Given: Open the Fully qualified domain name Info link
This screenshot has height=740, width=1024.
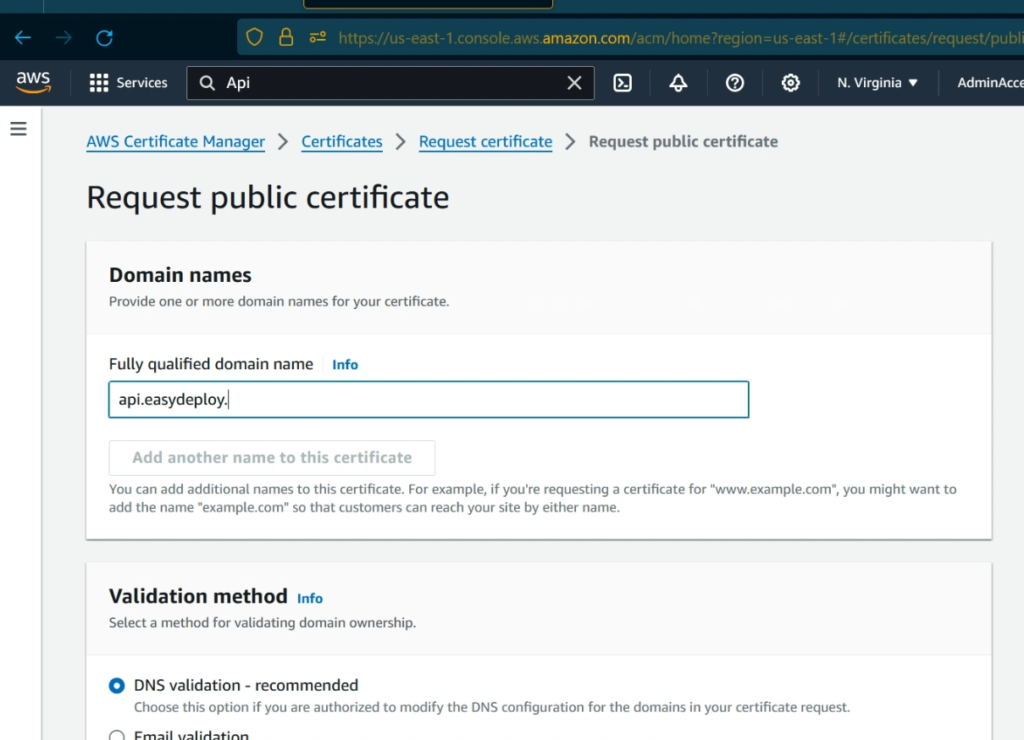Looking at the screenshot, I should click(x=345, y=364).
